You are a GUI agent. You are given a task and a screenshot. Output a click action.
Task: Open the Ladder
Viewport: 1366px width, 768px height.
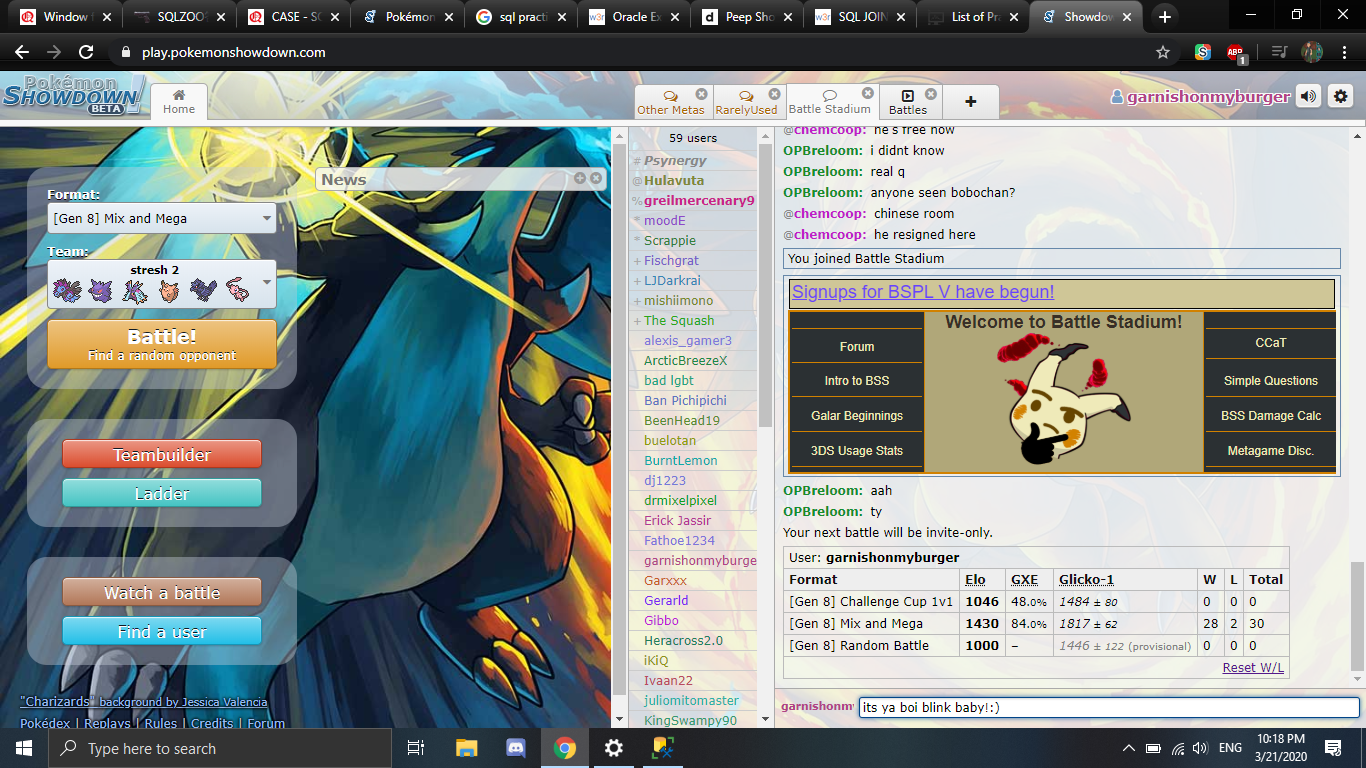tap(162, 493)
